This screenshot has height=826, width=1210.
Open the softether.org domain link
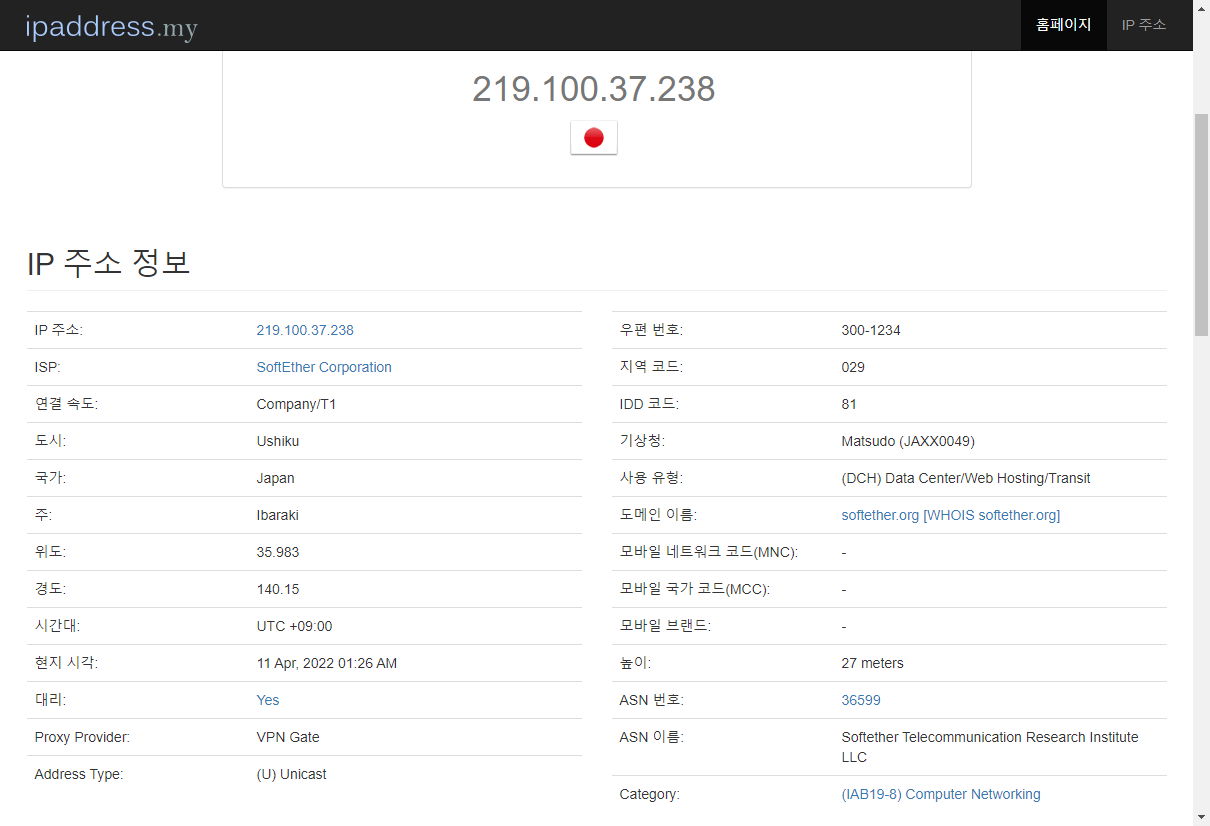pos(879,515)
